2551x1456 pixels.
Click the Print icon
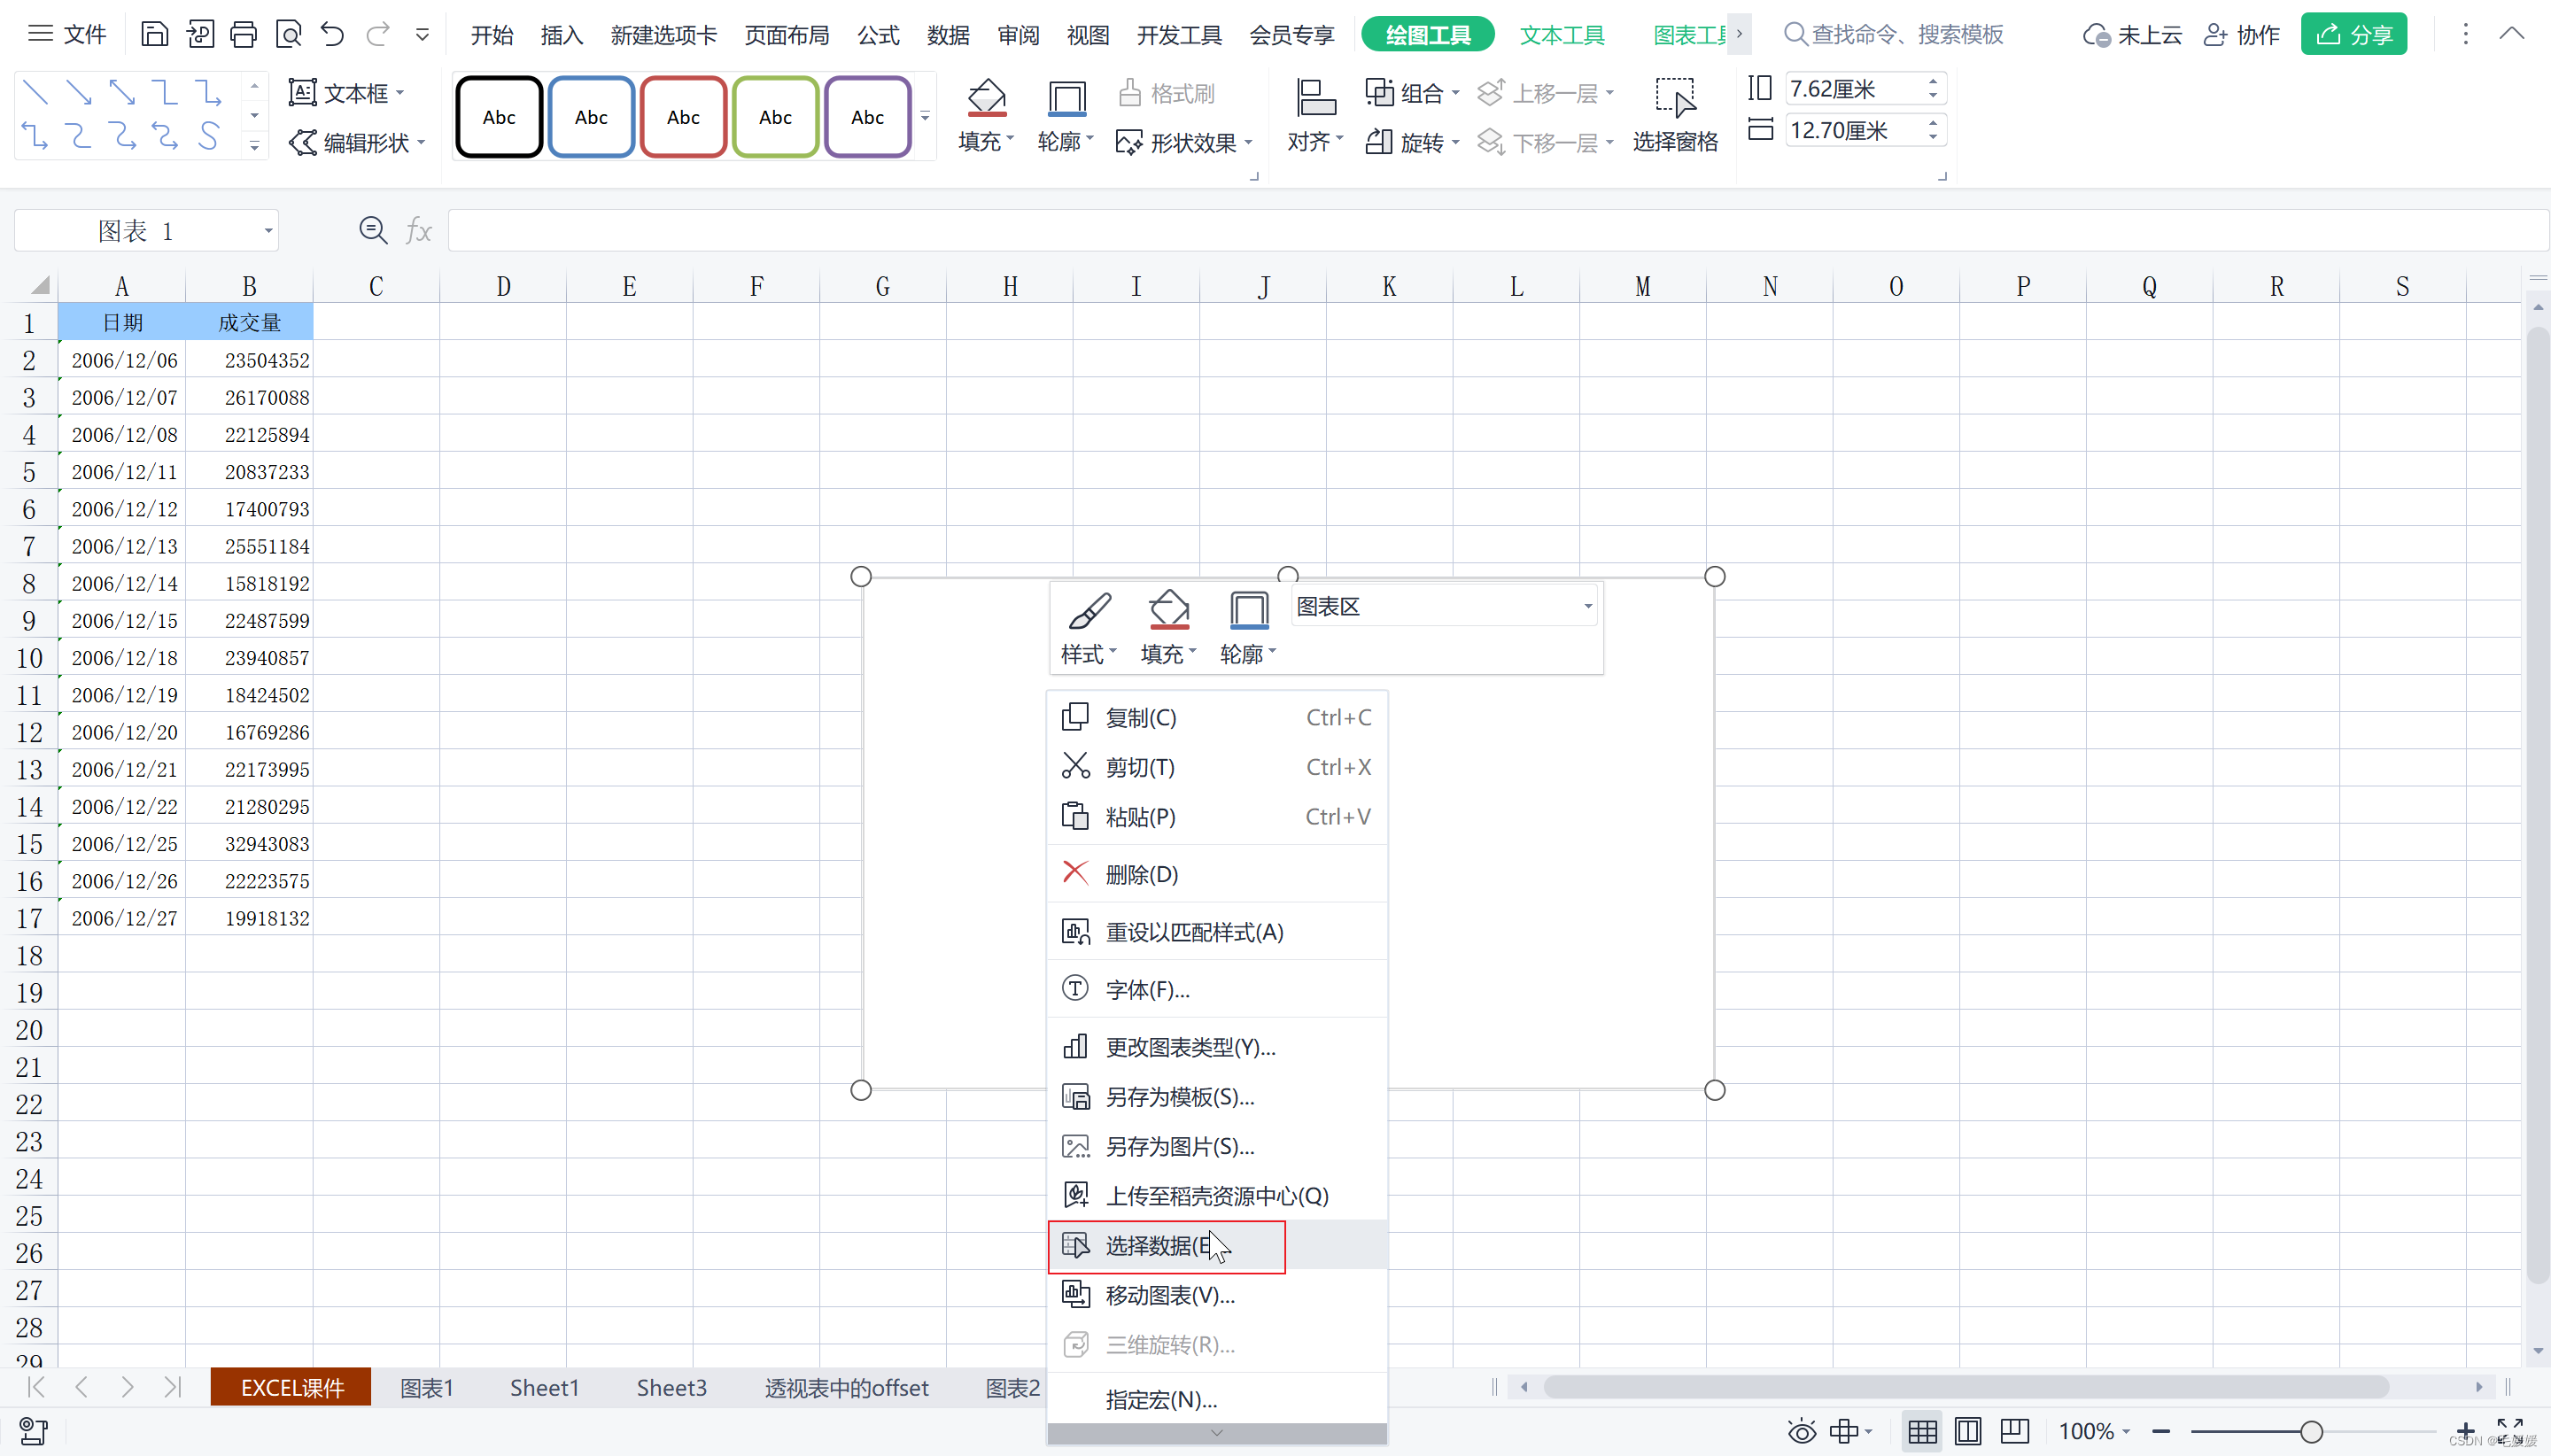(243, 35)
